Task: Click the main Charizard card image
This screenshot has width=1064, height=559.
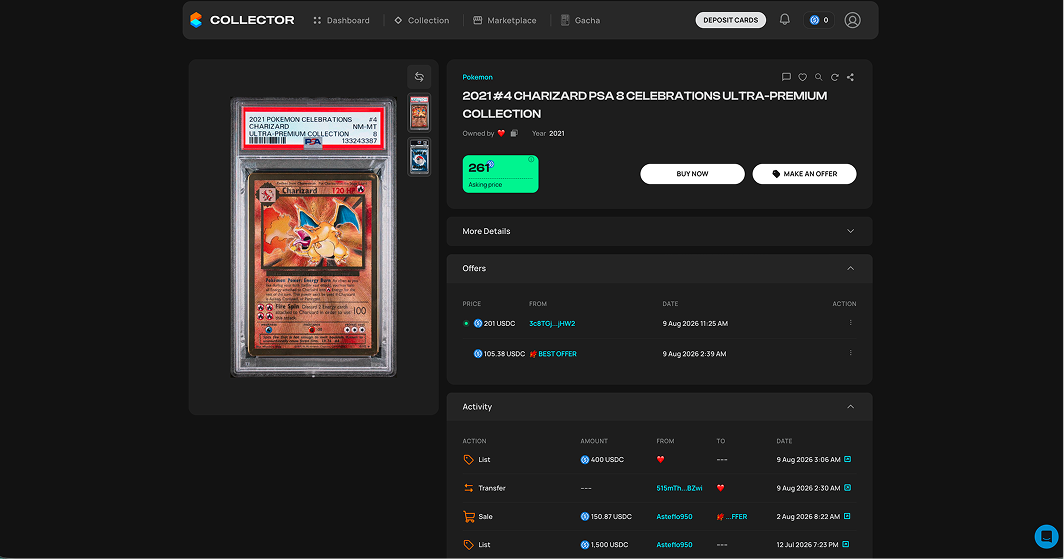Action: coord(313,237)
